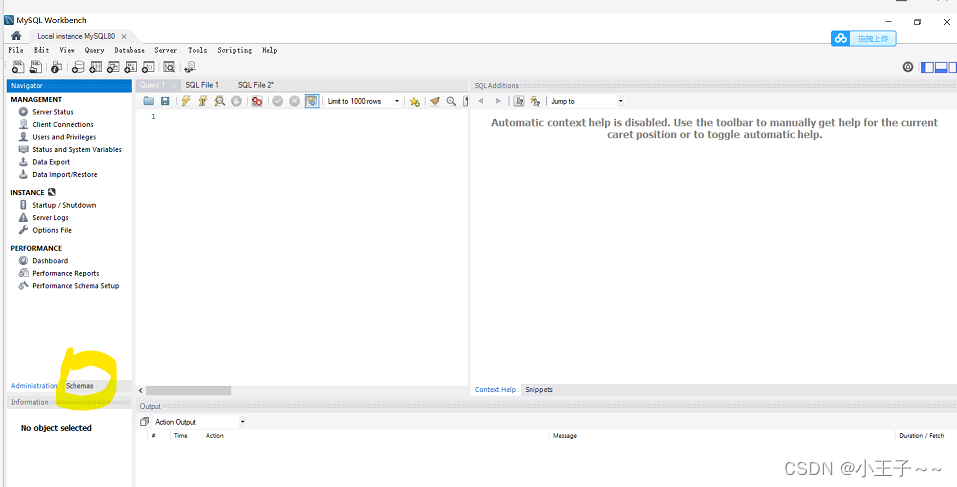Create a new view icon
Screen dimensions: 957x487
click(114, 67)
